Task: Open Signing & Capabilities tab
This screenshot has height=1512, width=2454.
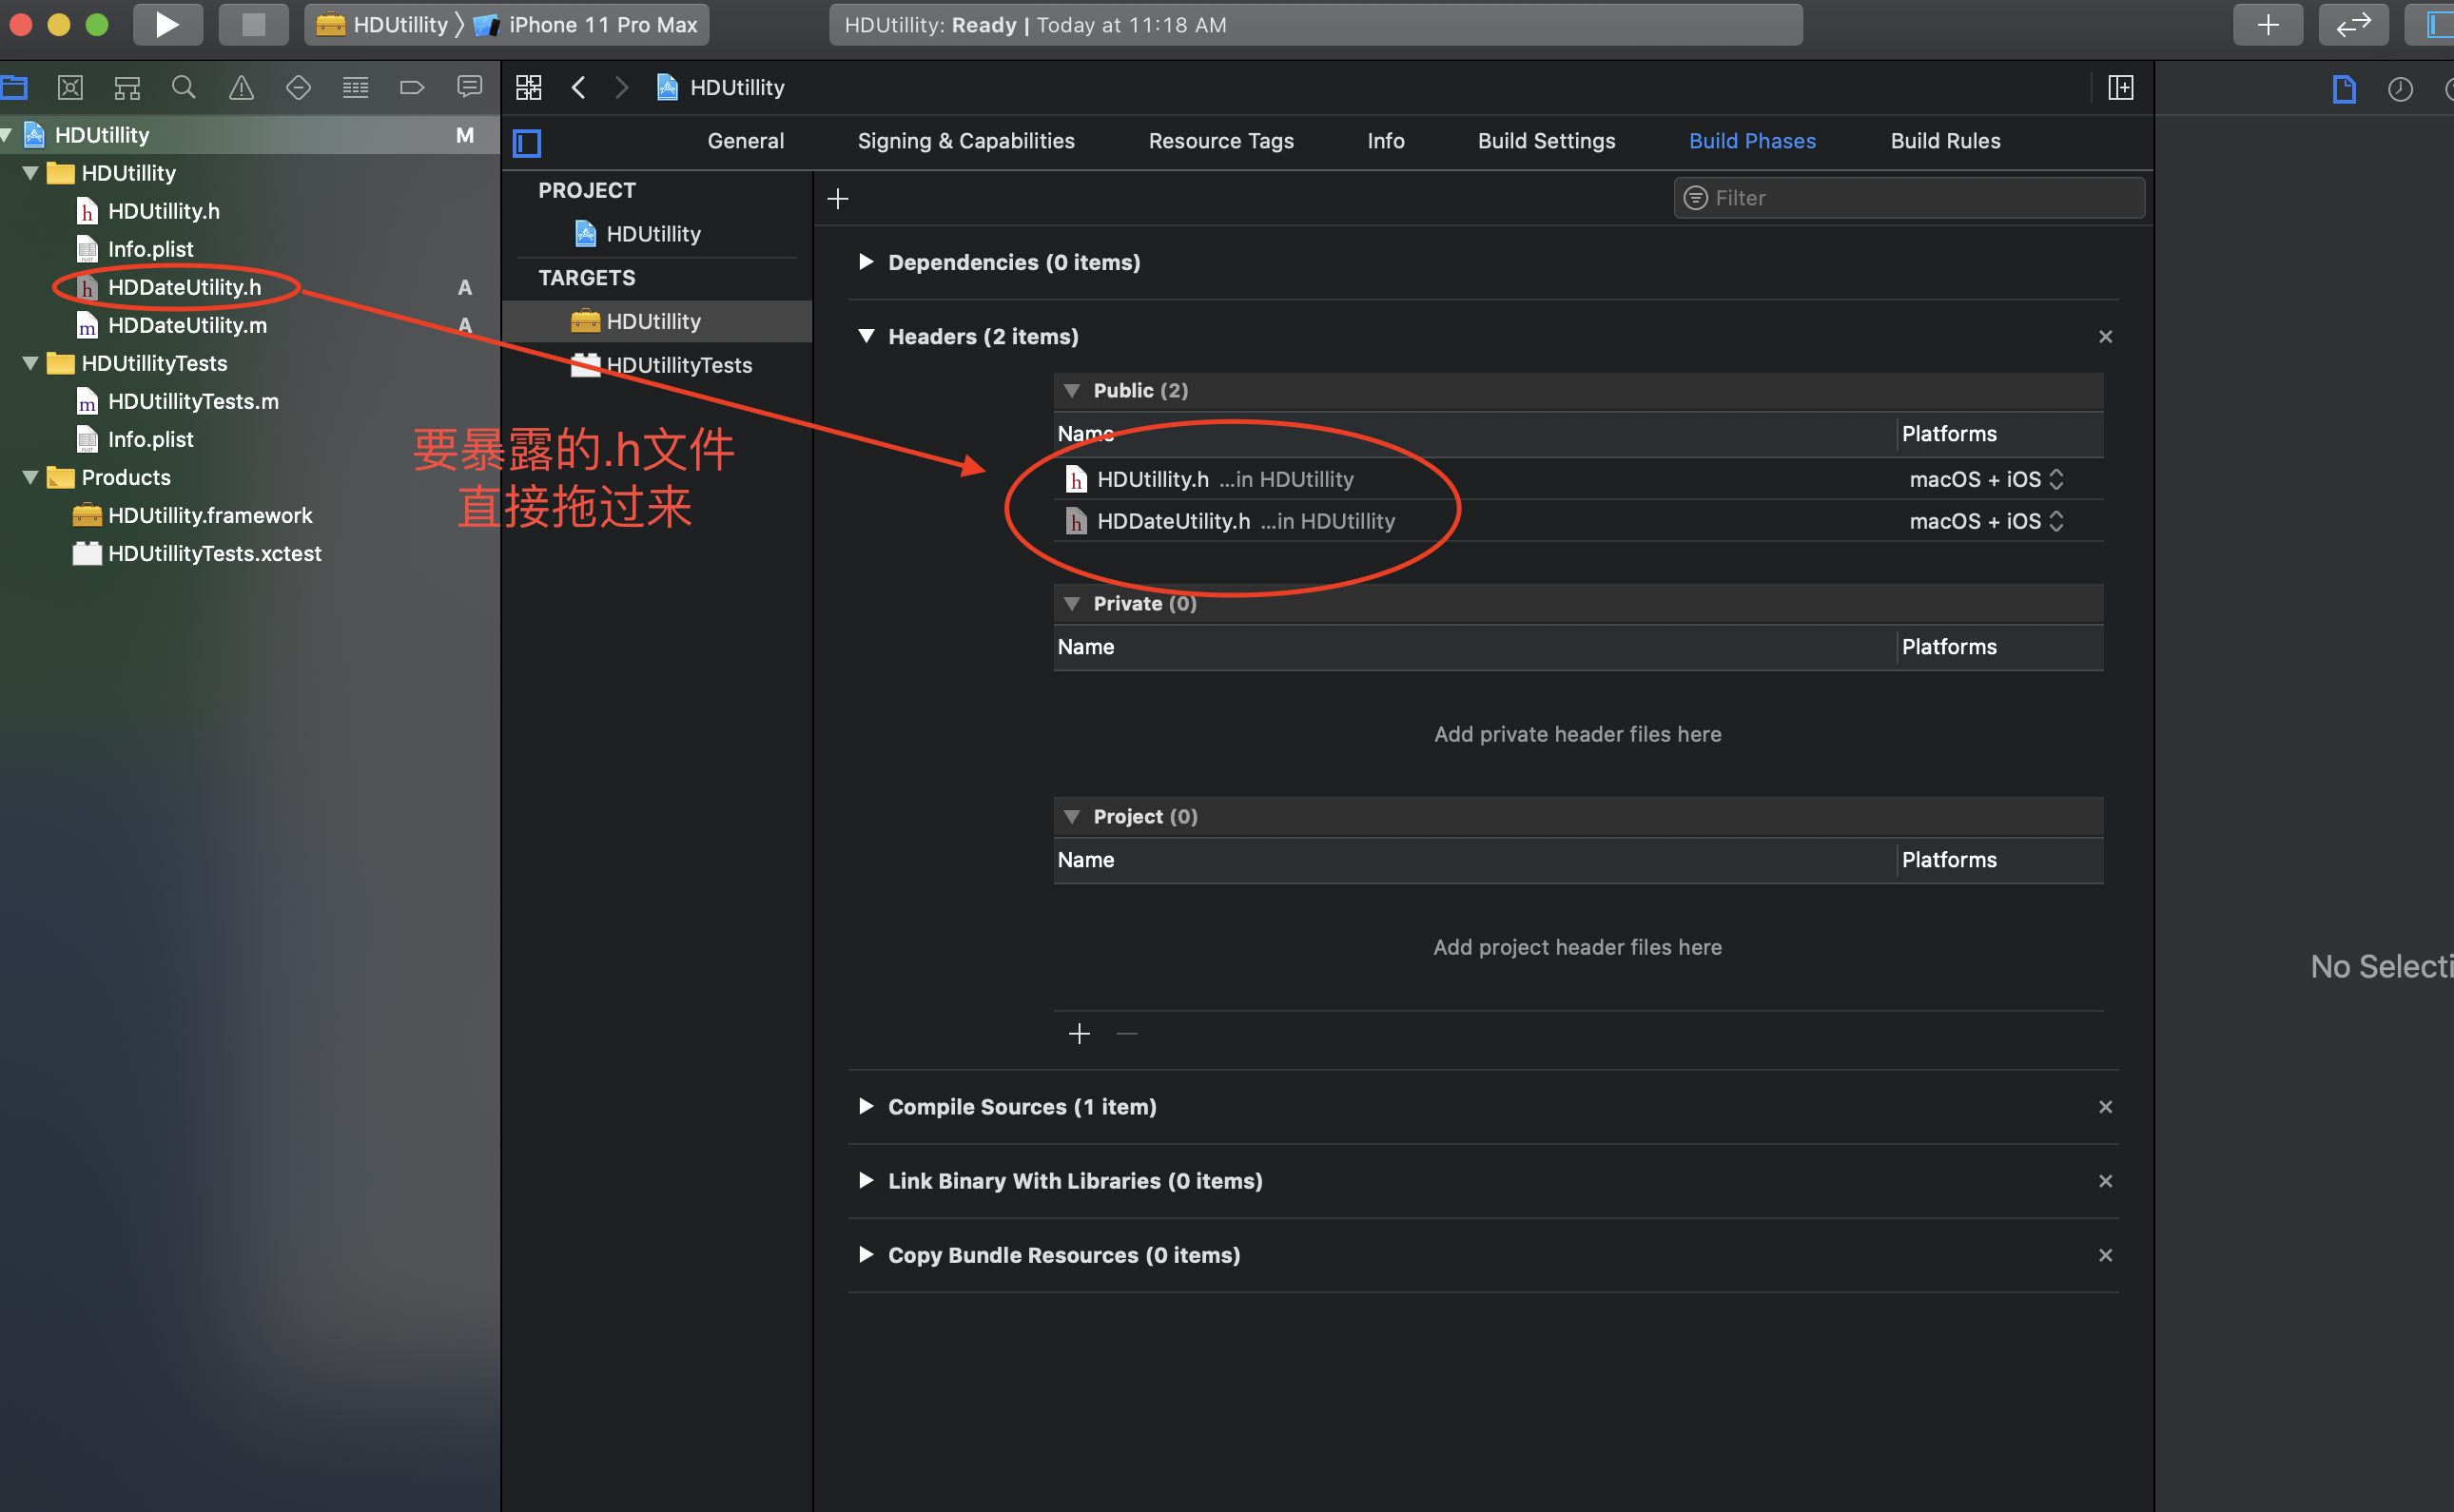Action: pyautogui.click(x=965, y=141)
